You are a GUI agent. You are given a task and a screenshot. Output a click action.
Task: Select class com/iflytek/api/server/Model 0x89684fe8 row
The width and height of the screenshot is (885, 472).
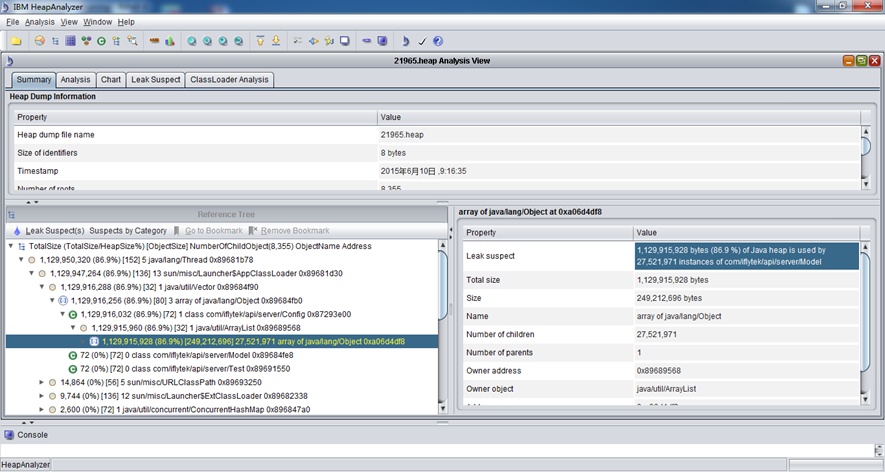pyautogui.click(x=180, y=355)
